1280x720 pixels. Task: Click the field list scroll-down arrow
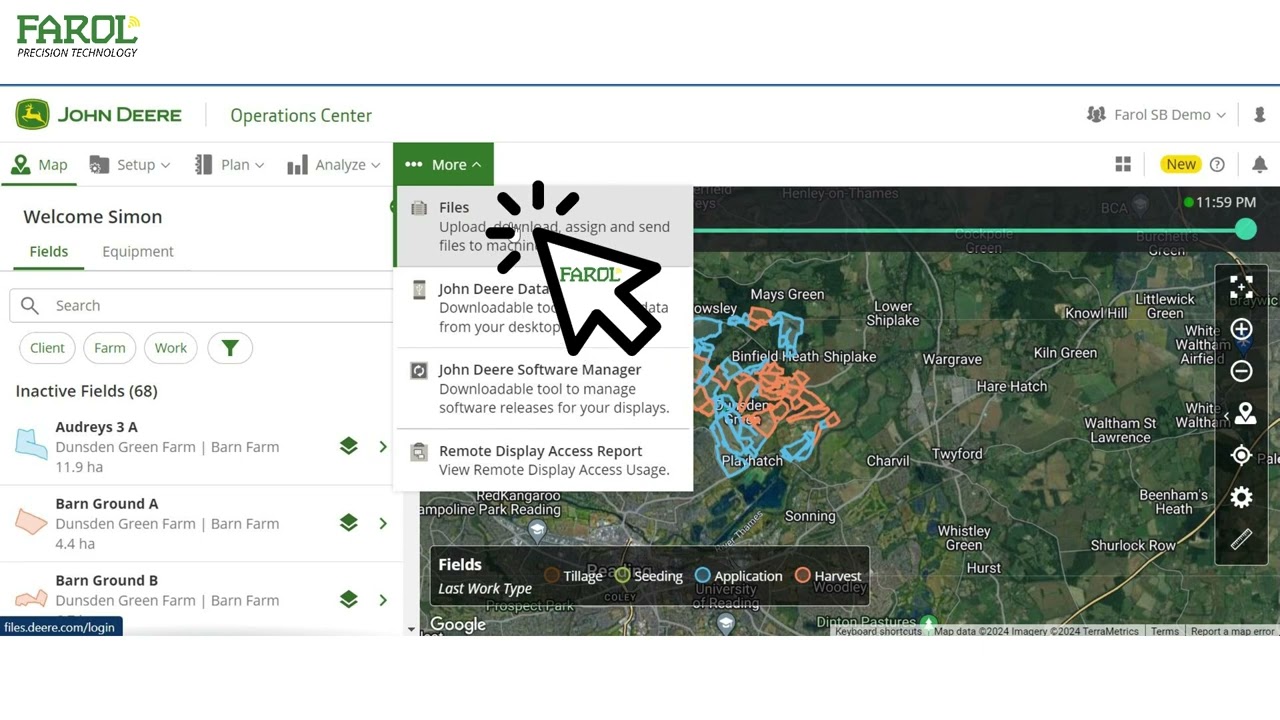[411, 630]
